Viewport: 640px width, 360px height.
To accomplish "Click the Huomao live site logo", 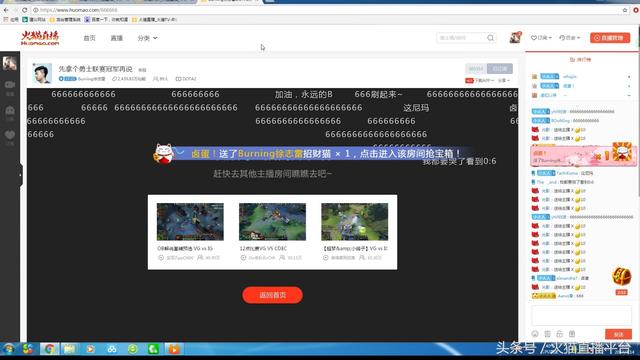I will (40, 38).
